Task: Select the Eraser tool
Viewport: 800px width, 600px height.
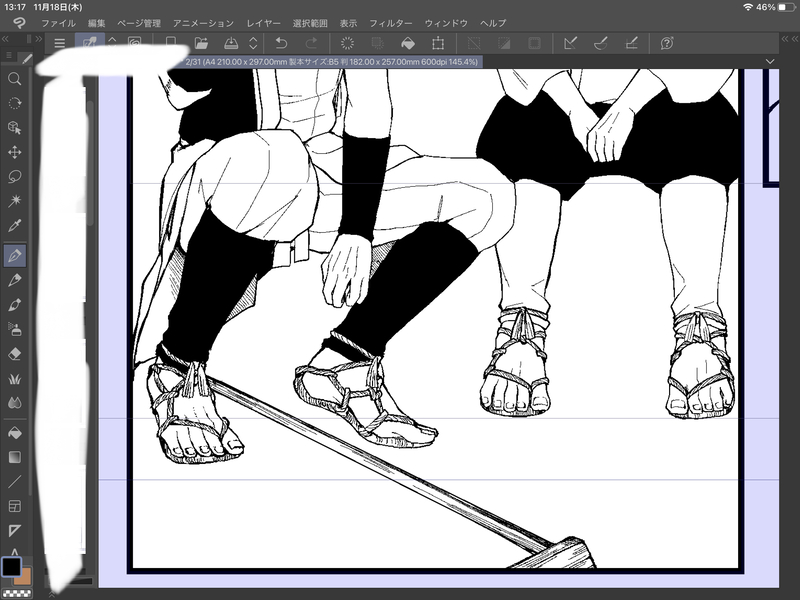Action: [14, 354]
